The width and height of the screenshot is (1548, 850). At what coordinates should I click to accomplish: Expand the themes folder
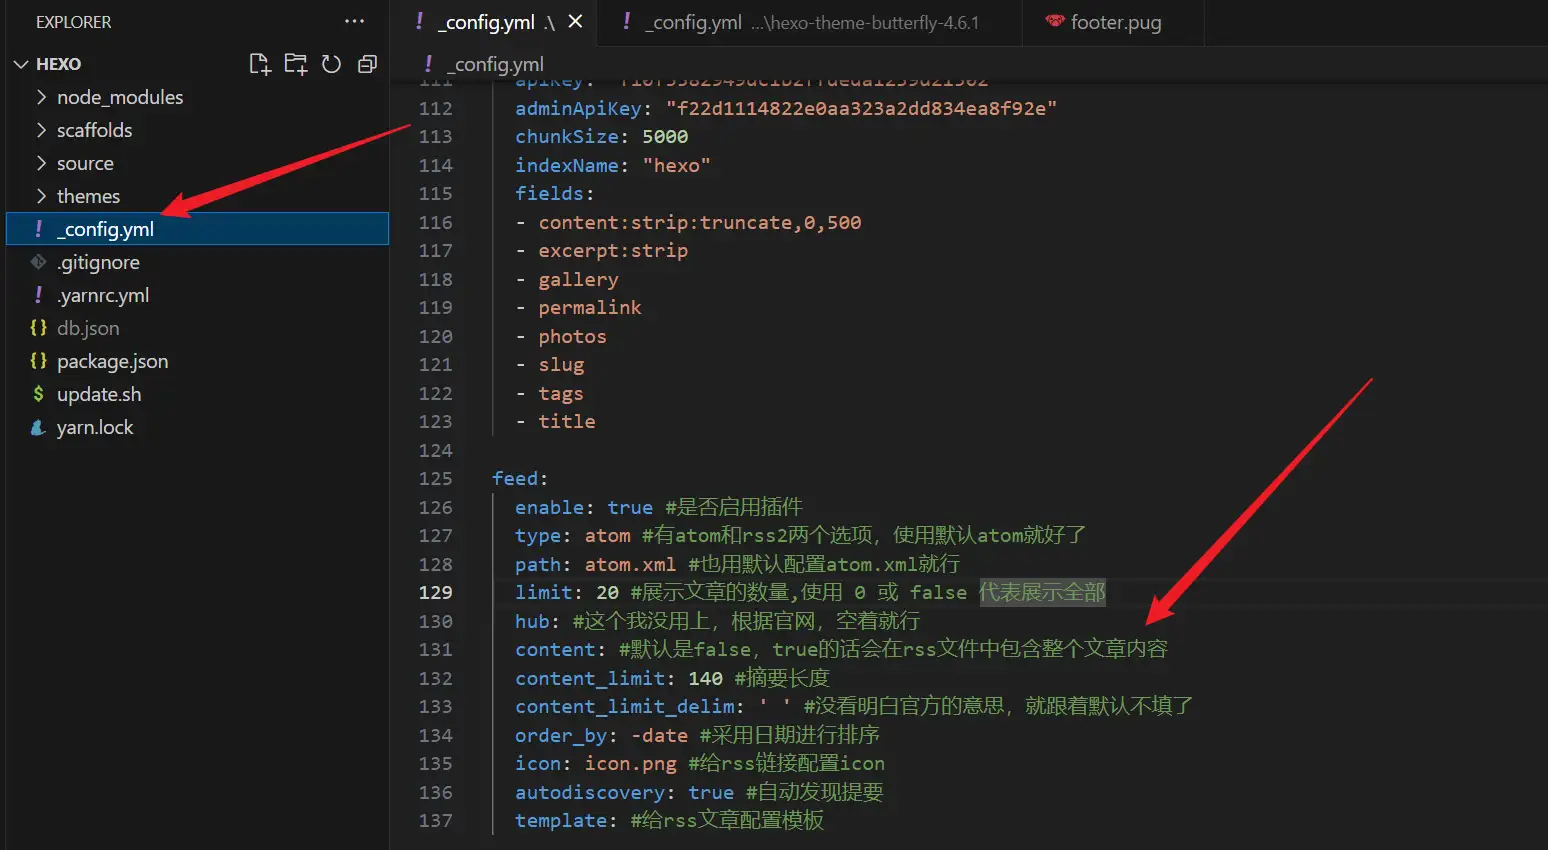tap(88, 196)
